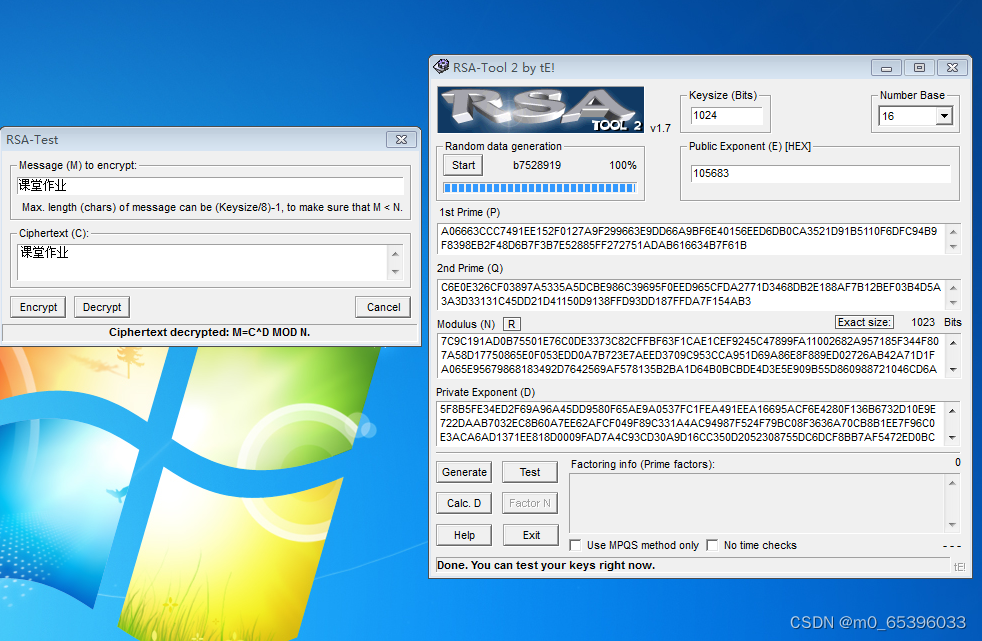Maximize the RSA-Tool 2 window

[x=919, y=68]
